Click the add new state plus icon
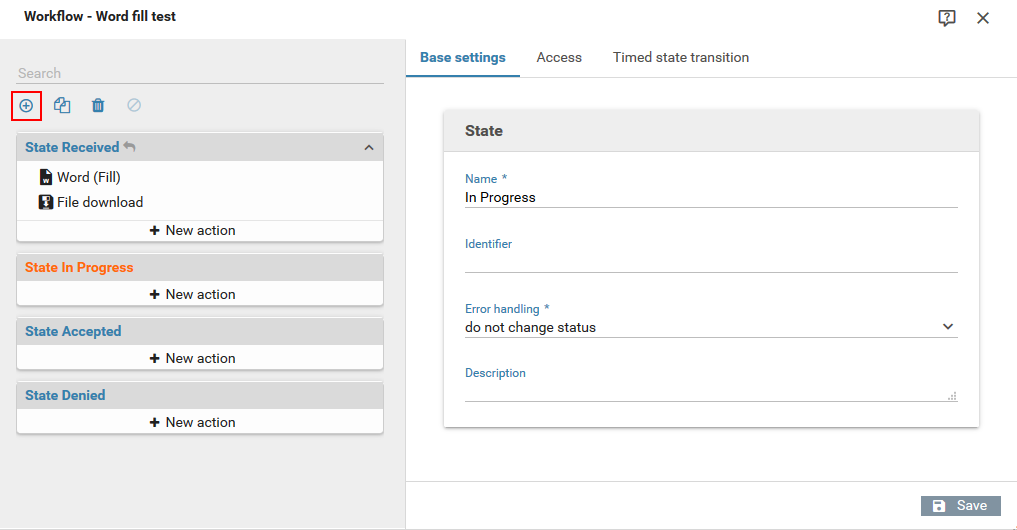Viewport: 1017px width, 530px height. click(x=26, y=105)
